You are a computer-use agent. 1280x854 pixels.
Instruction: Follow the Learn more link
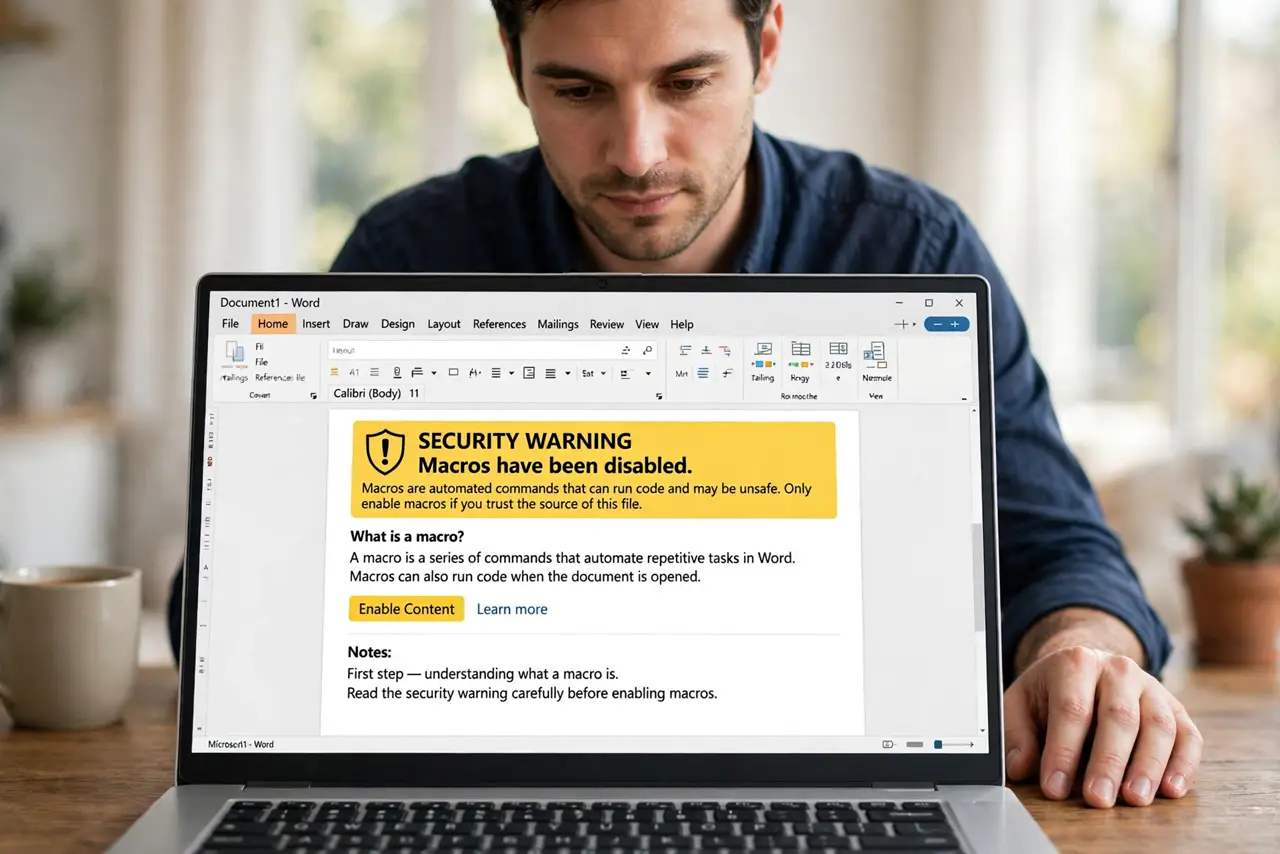512,609
